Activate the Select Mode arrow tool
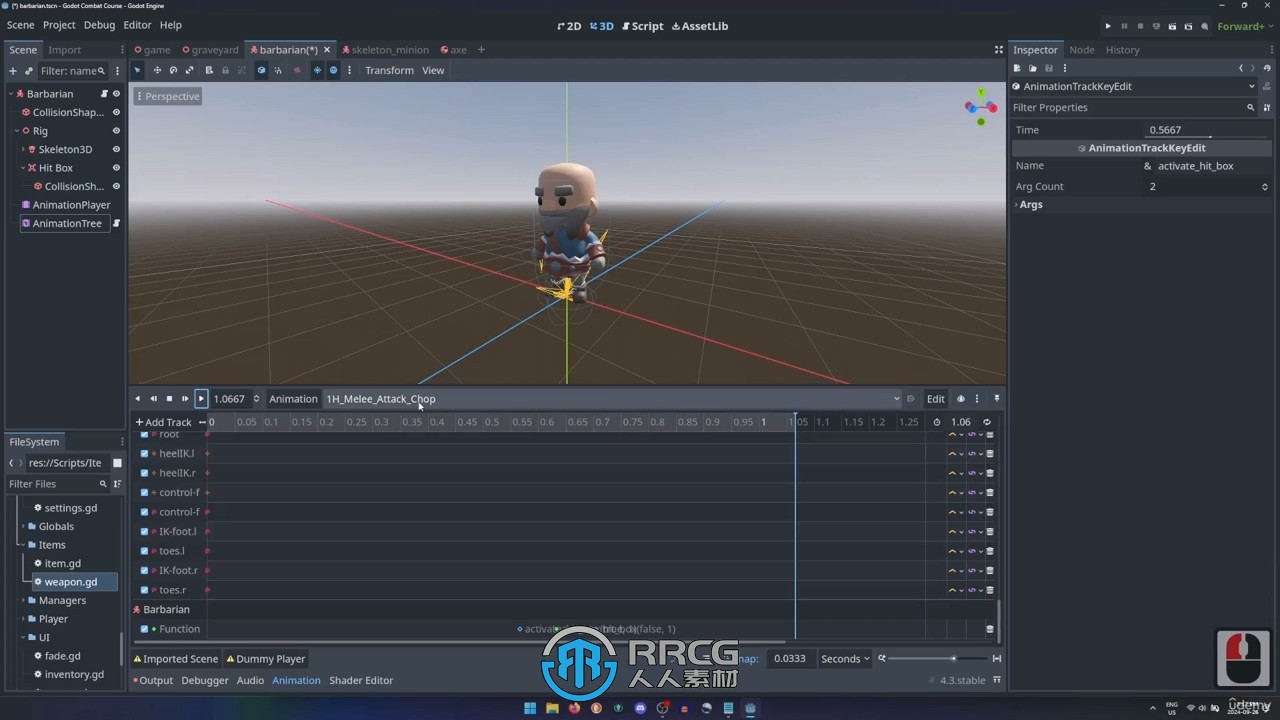 pos(137,70)
